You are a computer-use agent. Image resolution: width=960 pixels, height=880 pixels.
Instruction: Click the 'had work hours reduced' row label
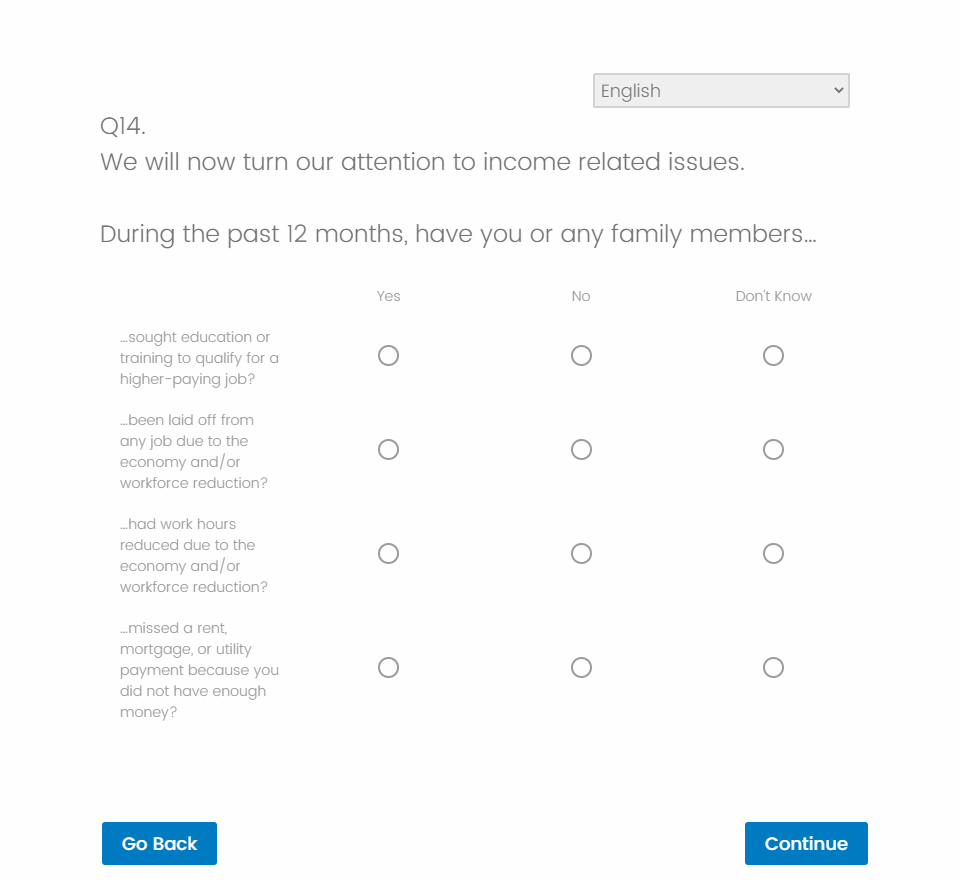[x=194, y=555]
